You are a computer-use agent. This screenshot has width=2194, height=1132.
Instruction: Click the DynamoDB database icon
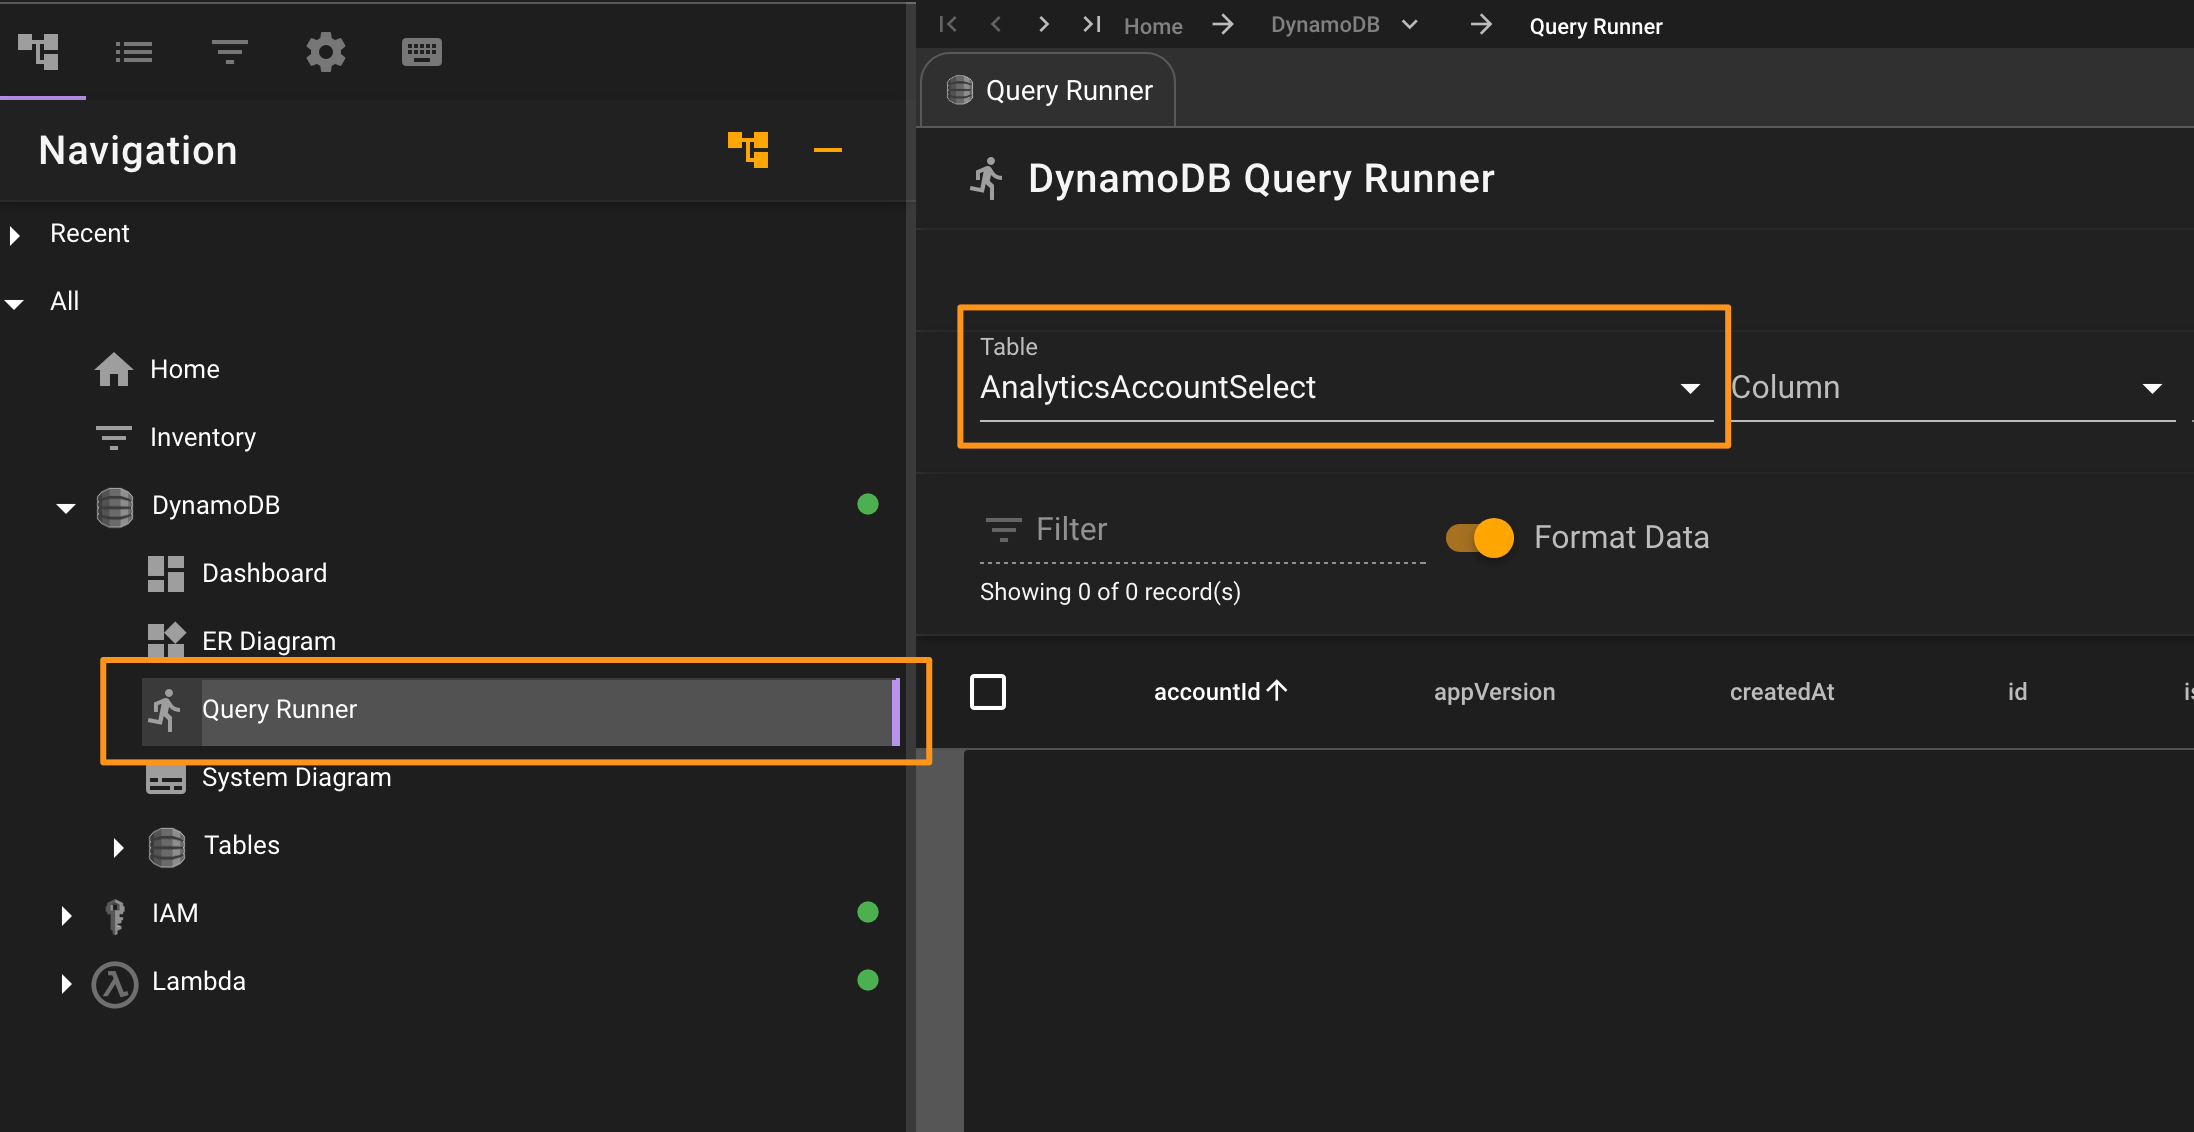tap(114, 504)
